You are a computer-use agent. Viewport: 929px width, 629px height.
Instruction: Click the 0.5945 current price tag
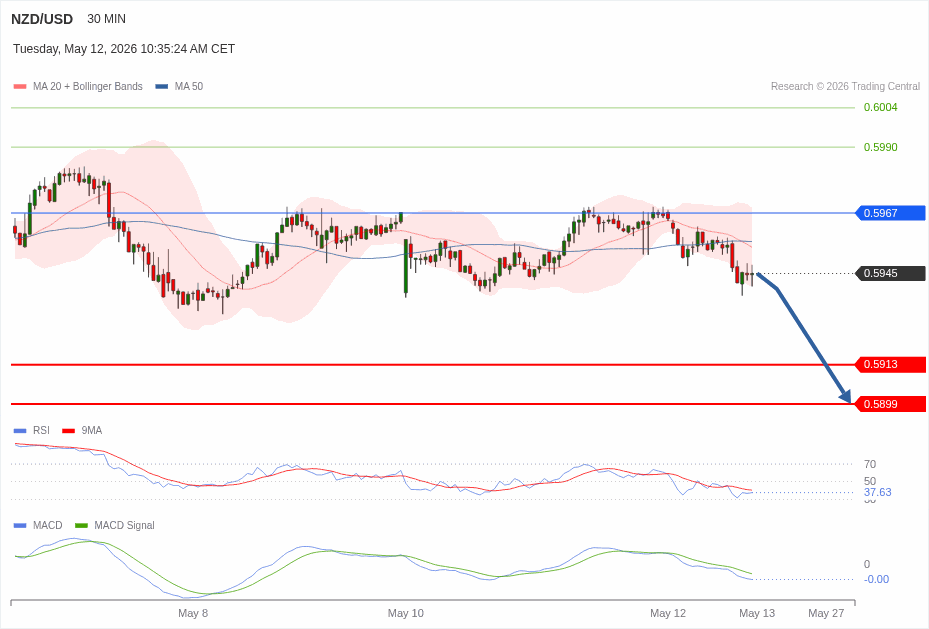[x=890, y=274]
